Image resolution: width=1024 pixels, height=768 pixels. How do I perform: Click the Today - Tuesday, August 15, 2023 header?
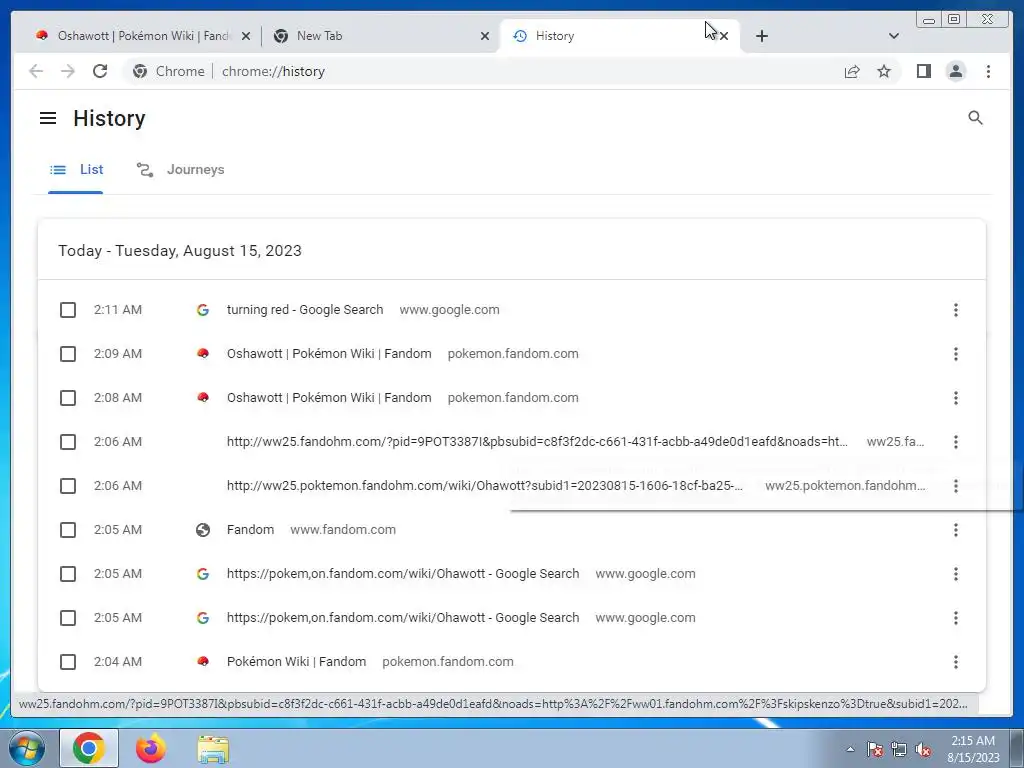tap(180, 251)
